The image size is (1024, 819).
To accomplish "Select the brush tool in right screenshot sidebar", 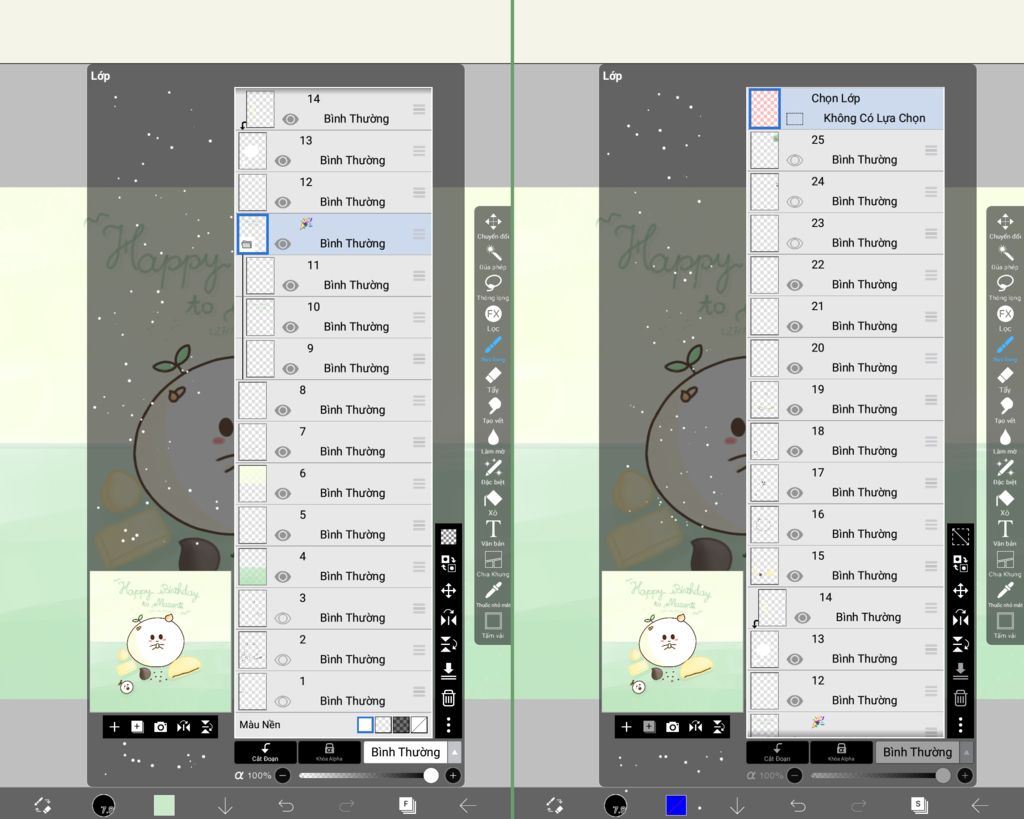I will pos(1005,348).
